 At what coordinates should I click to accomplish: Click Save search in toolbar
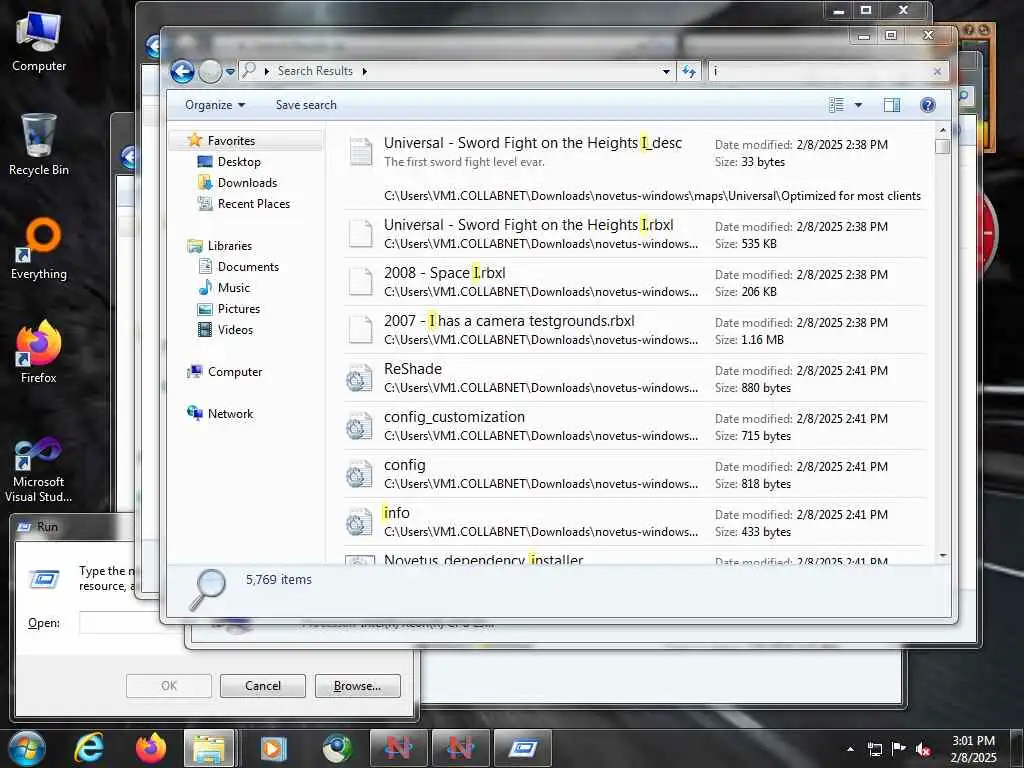pyautogui.click(x=306, y=105)
